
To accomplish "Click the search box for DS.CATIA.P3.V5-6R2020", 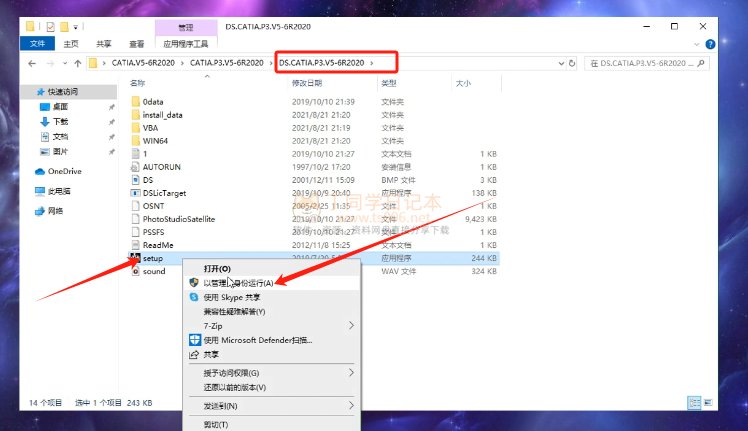I will point(647,63).
